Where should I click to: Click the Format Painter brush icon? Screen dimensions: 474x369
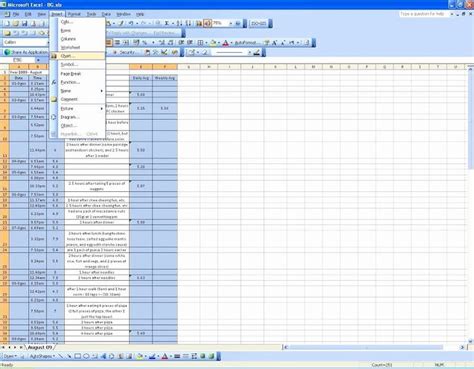tap(121, 23)
